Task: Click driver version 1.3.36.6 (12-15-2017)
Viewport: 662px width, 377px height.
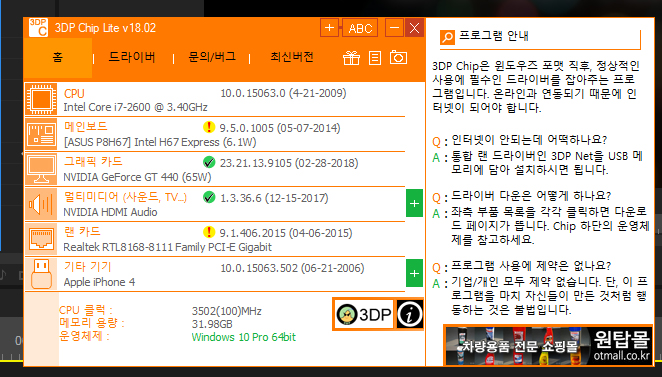Action: pos(274,198)
